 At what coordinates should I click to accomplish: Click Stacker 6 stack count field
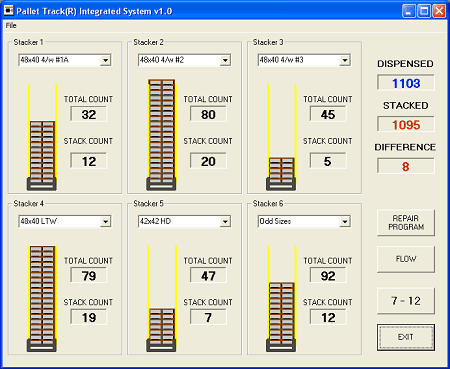click(x=328, y=317)
